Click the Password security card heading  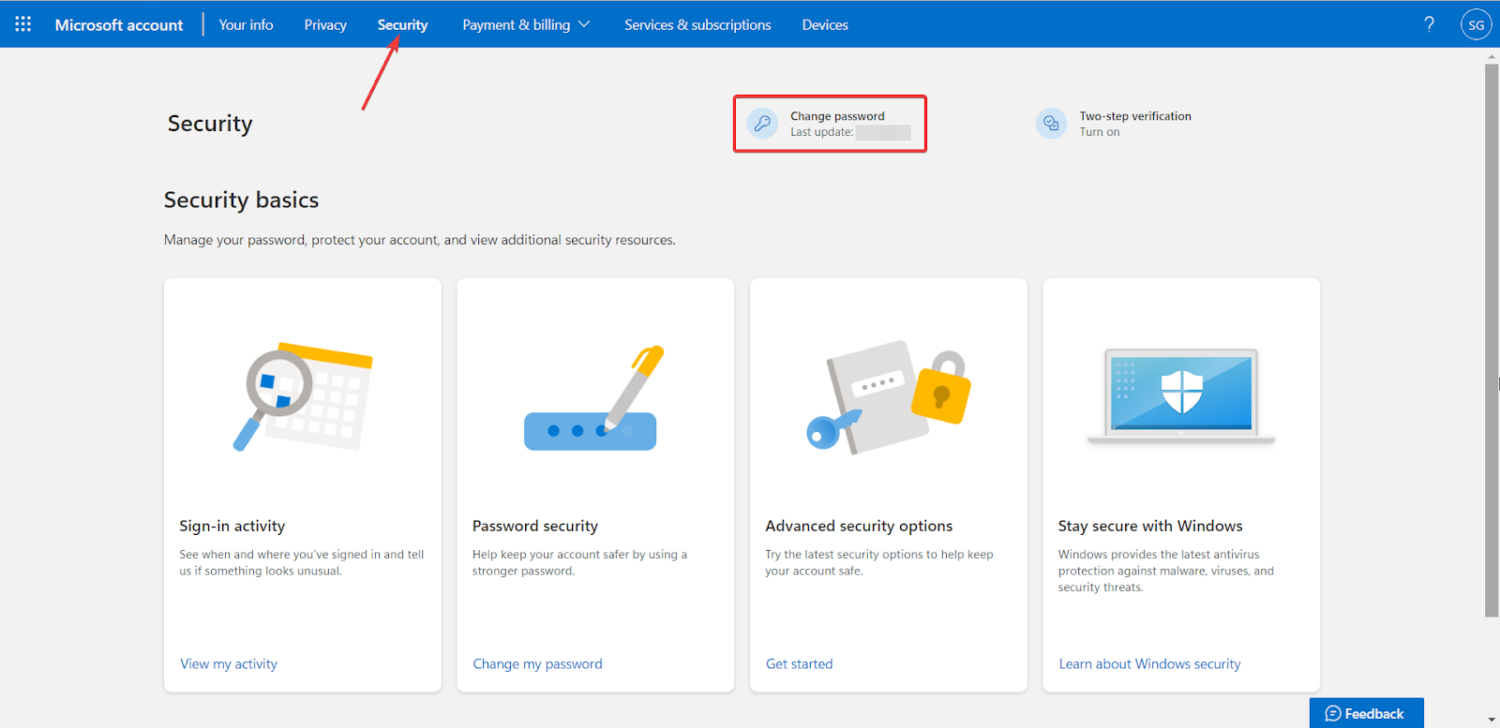click(535, 526)
